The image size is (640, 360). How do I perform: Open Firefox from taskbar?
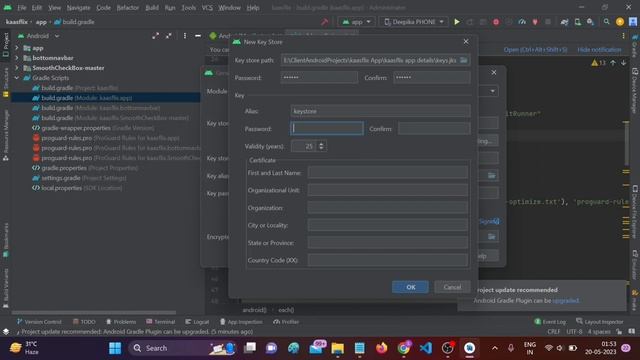click(x=382, y=348)
